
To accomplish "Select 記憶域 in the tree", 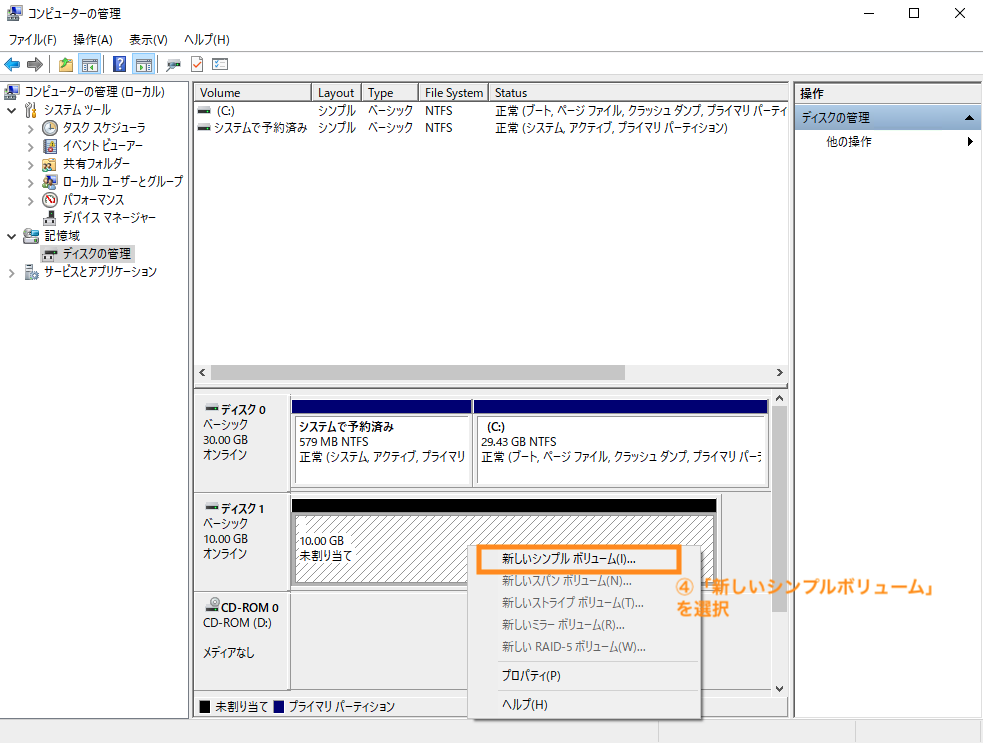I will [x=62, y=236].
